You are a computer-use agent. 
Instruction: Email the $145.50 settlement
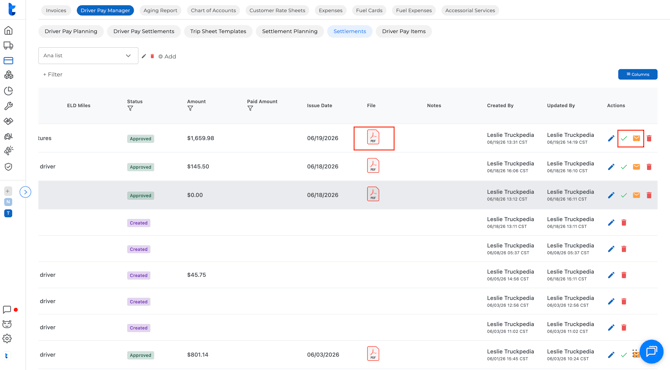[636, 167]
